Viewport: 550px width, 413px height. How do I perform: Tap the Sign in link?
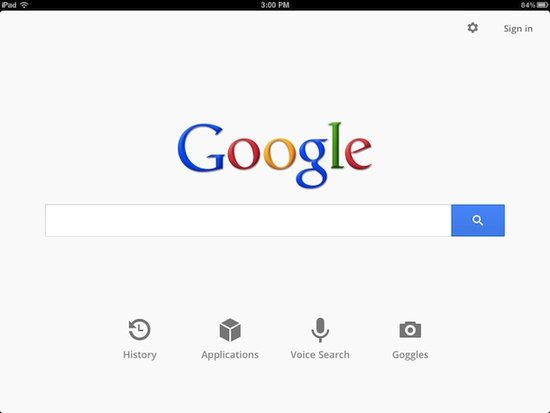pos(518,28)
